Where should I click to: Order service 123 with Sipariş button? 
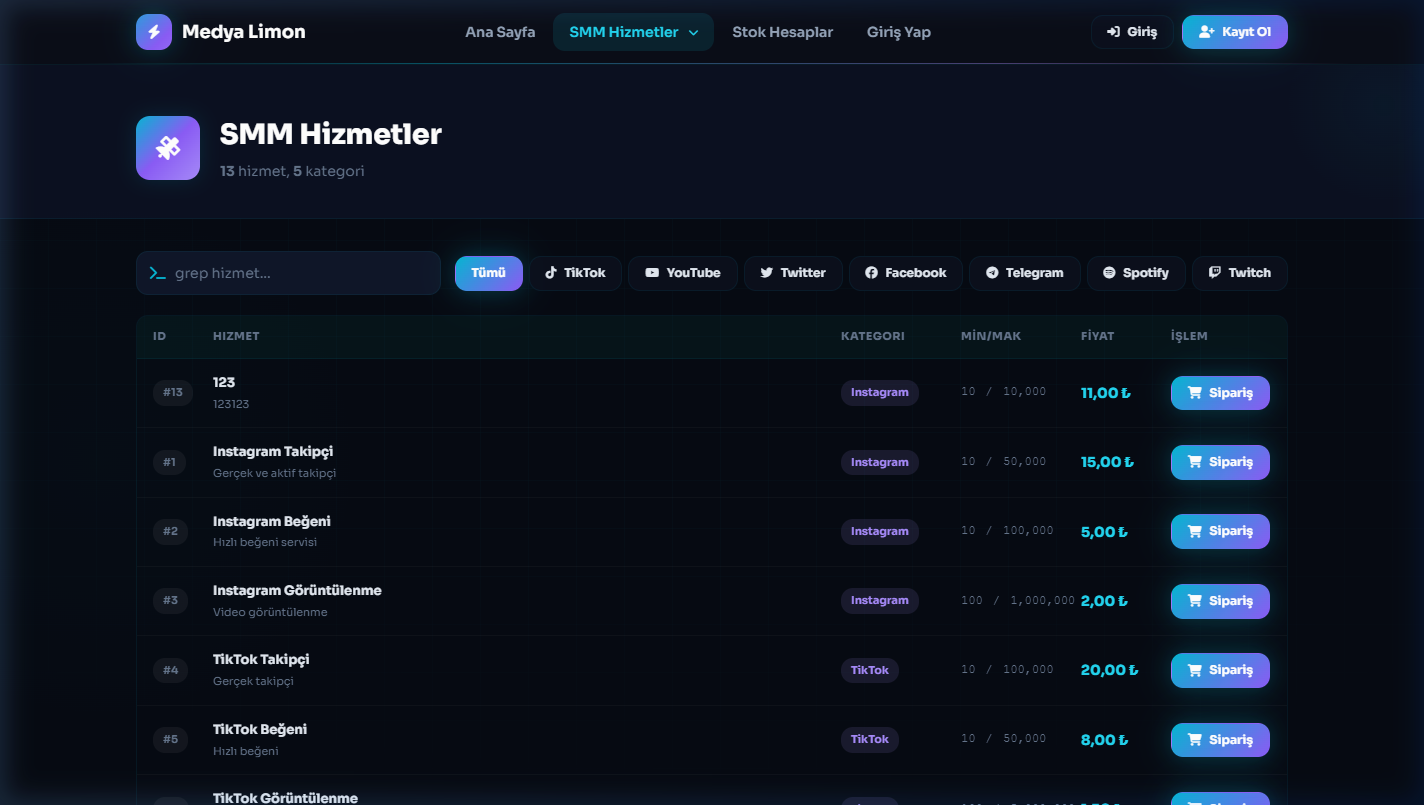(x=1220, y=393)
